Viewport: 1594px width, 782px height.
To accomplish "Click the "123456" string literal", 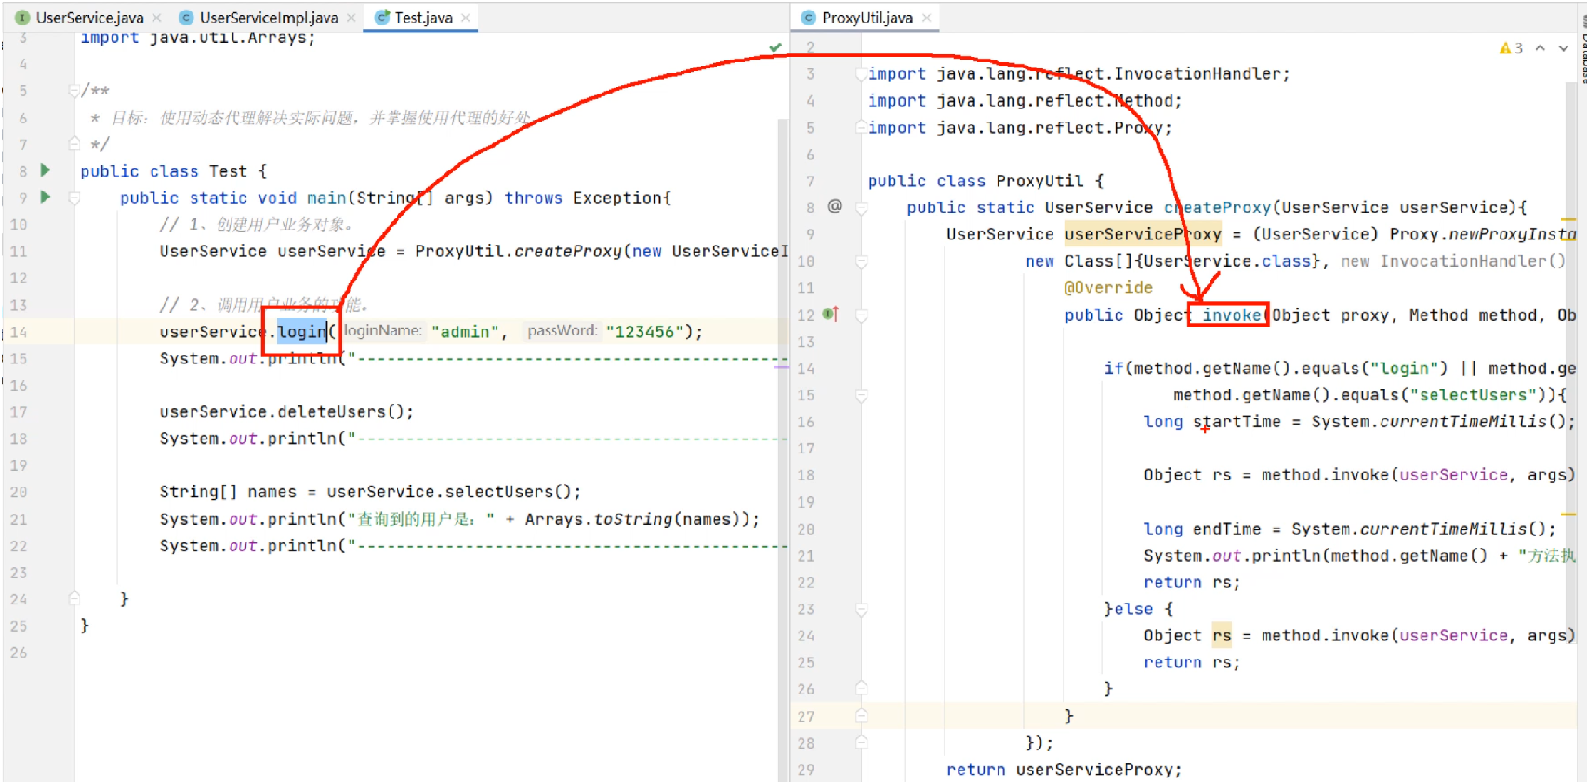I will [645, 331].
